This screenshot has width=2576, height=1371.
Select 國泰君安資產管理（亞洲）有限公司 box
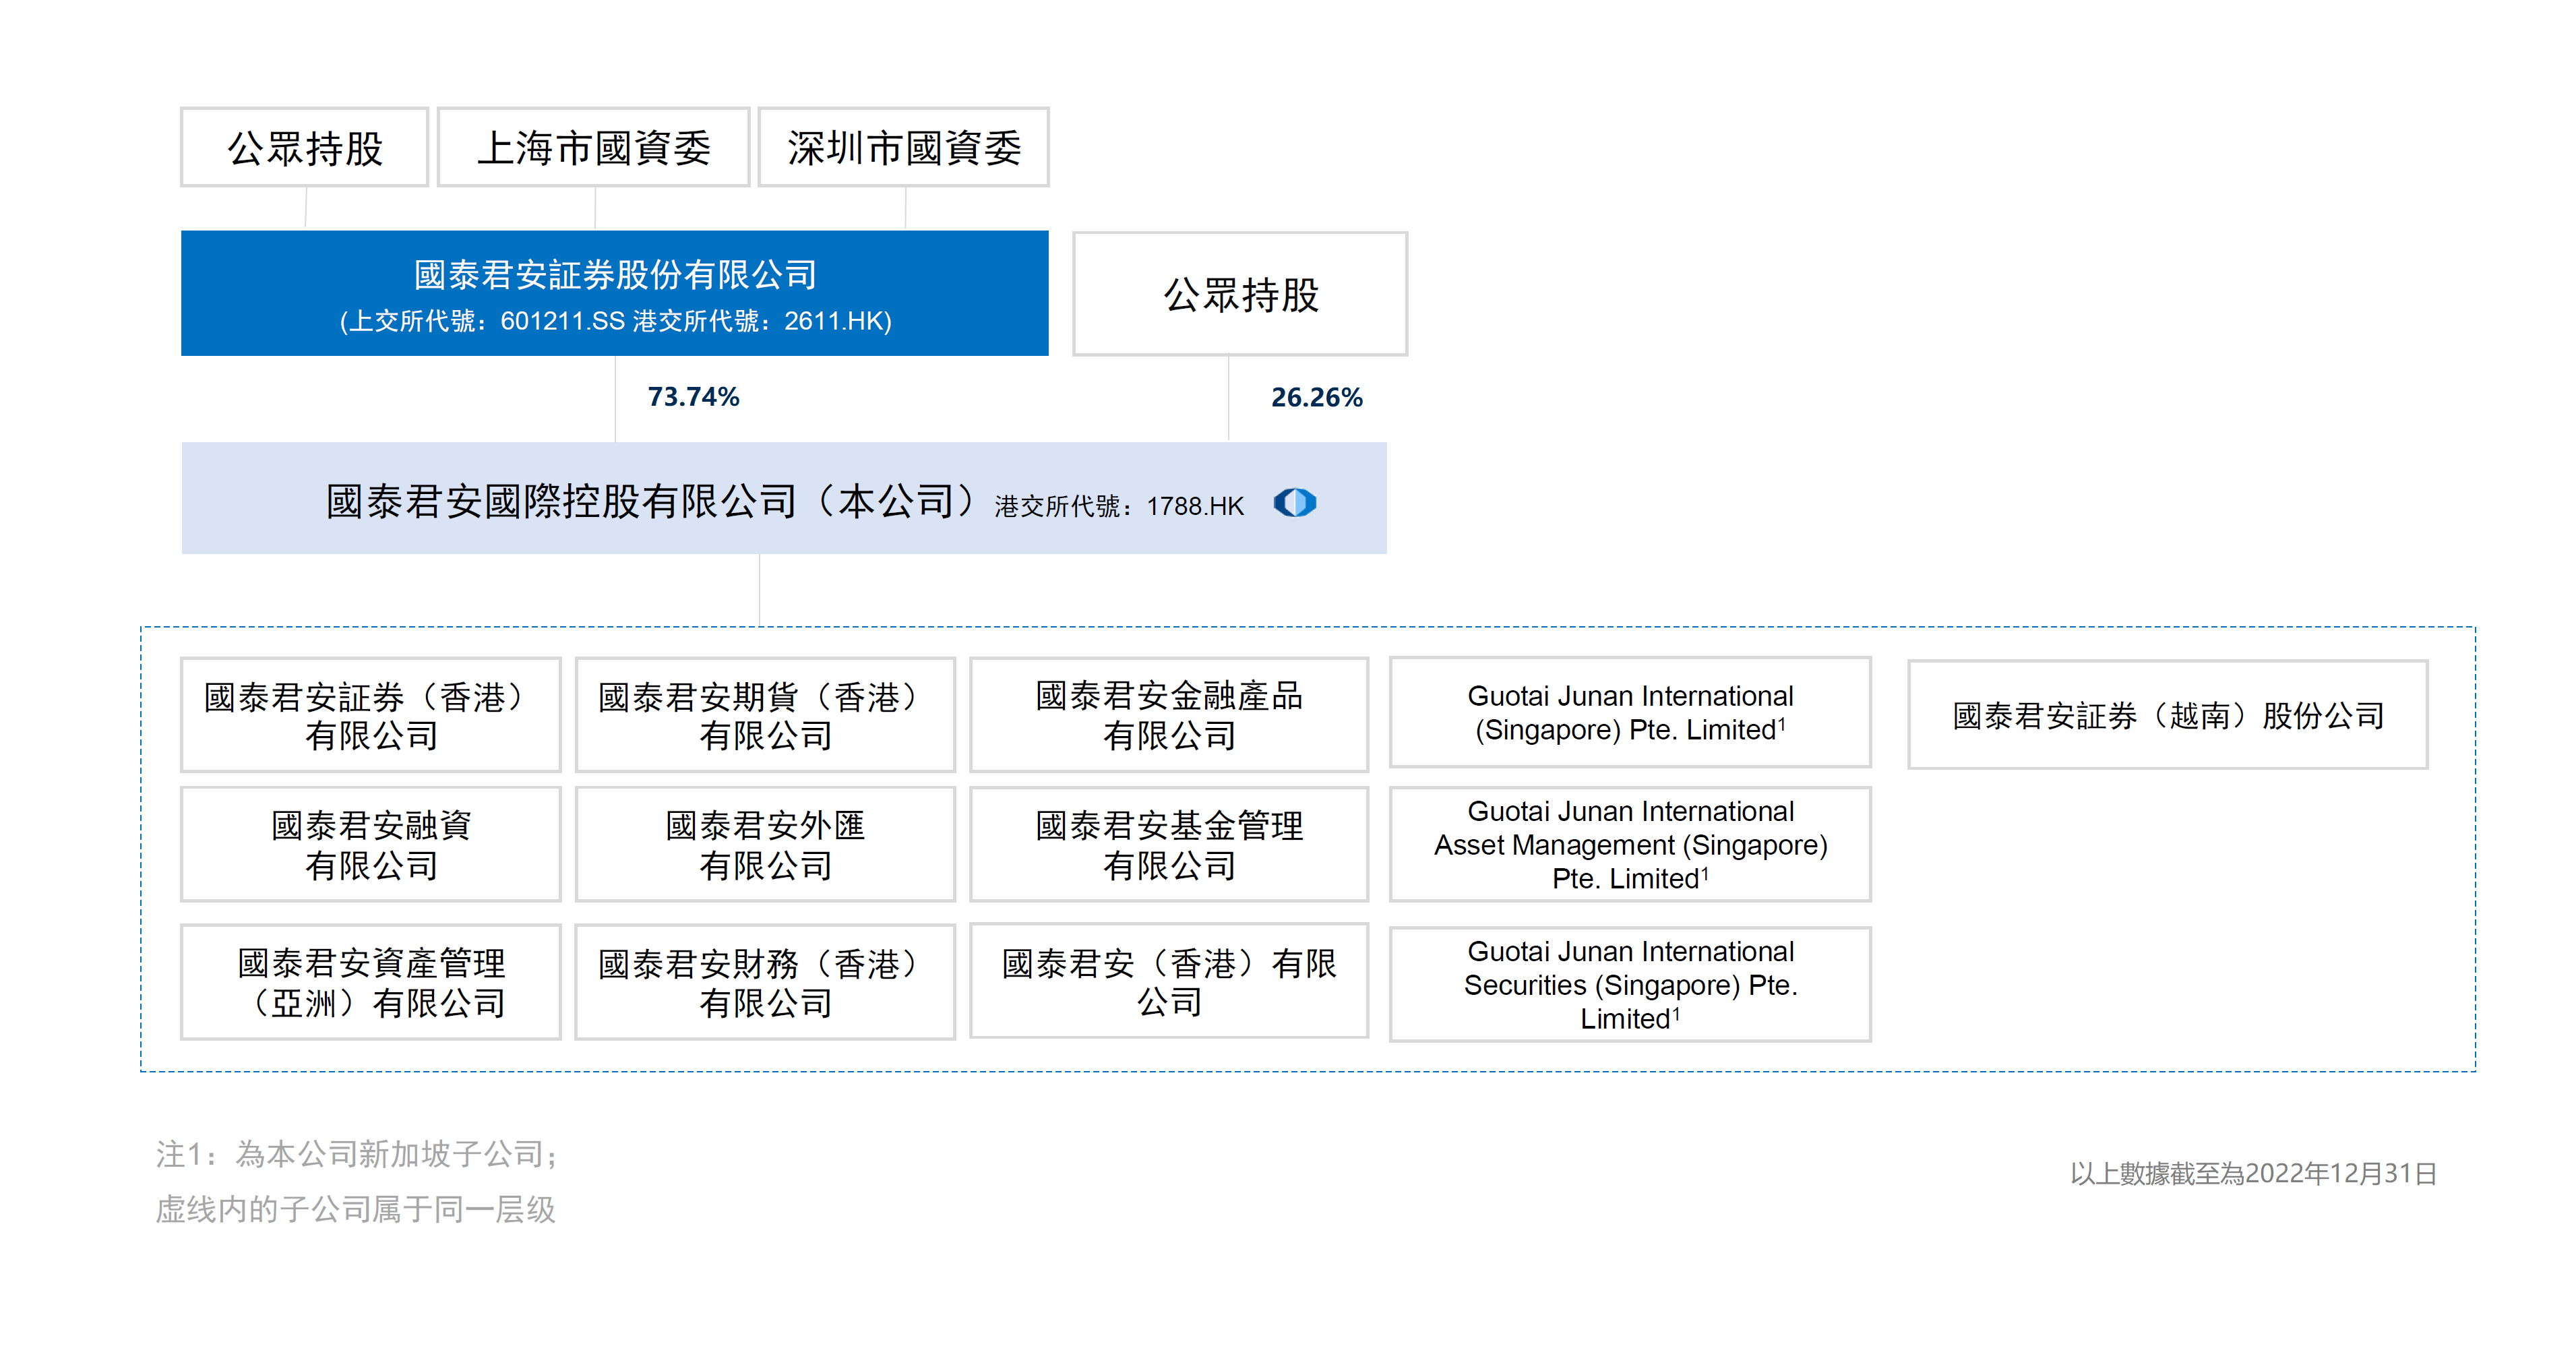371,982
